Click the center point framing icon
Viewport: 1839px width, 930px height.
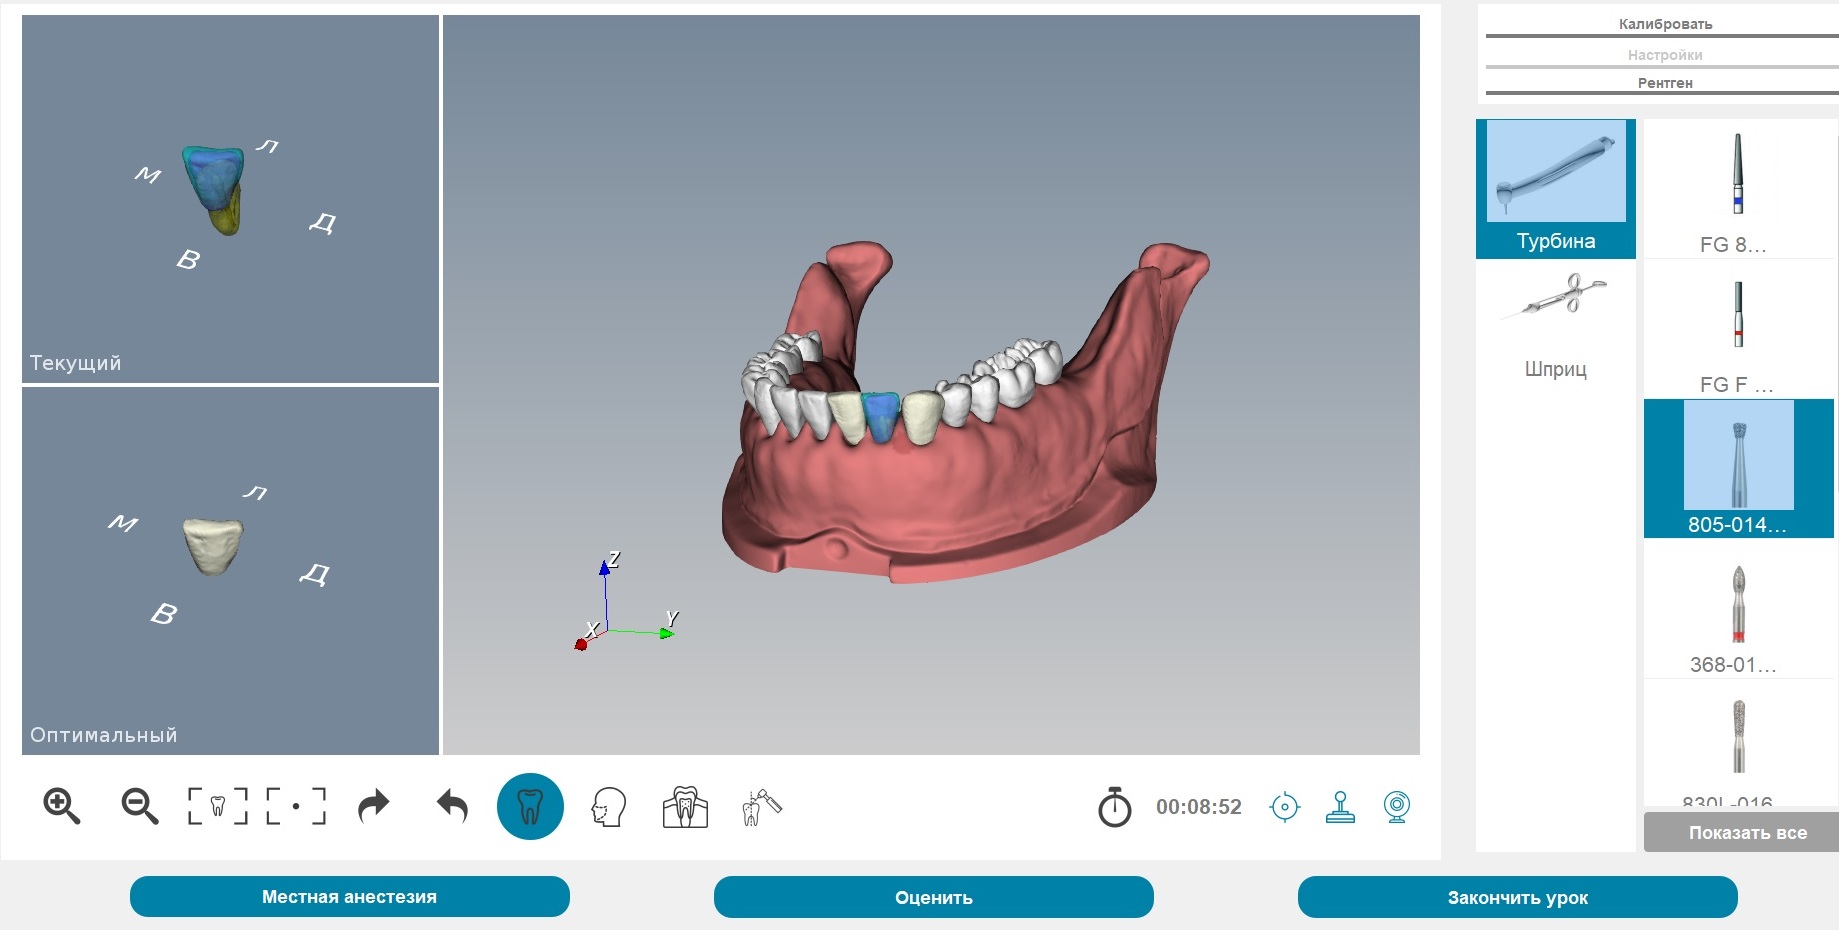296,806
